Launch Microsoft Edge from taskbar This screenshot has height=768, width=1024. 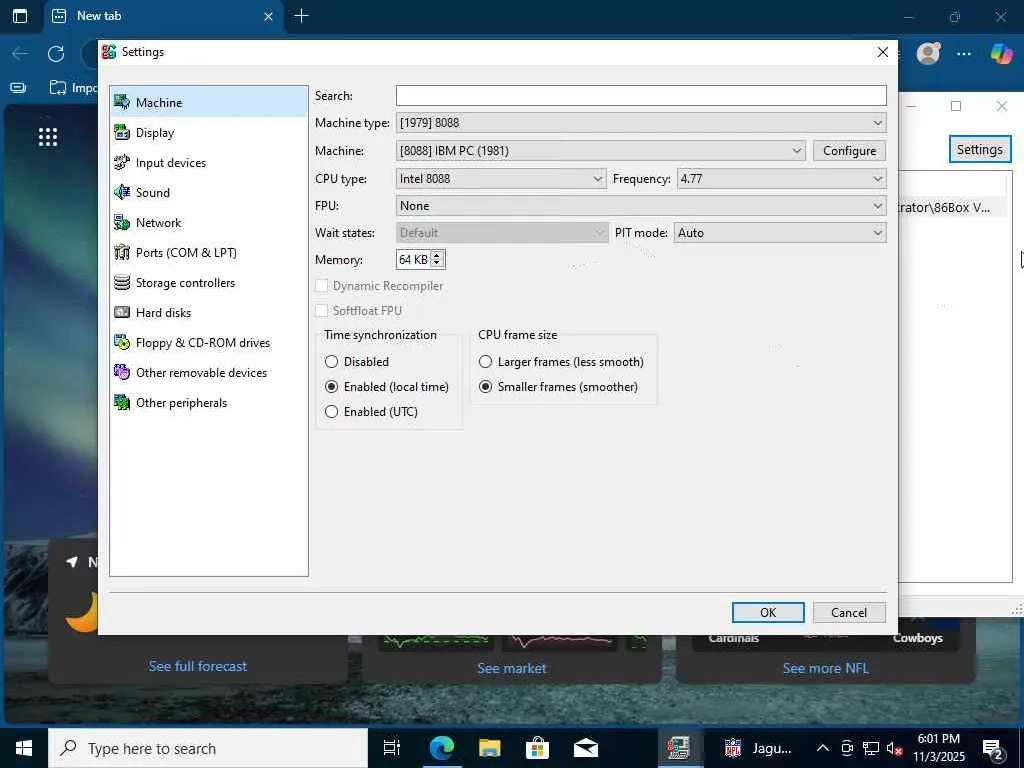[x=441, y=748]
